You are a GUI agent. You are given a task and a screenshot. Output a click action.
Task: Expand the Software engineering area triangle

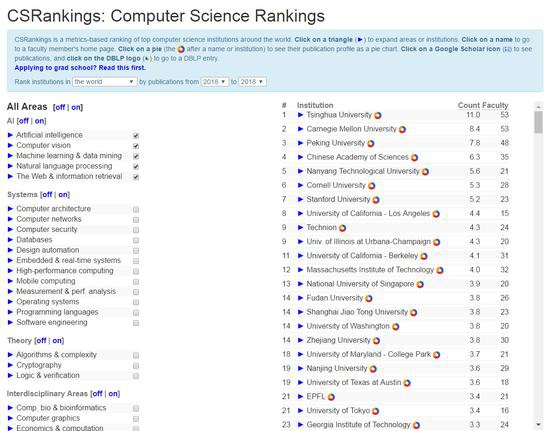click(x=10, y=322)
